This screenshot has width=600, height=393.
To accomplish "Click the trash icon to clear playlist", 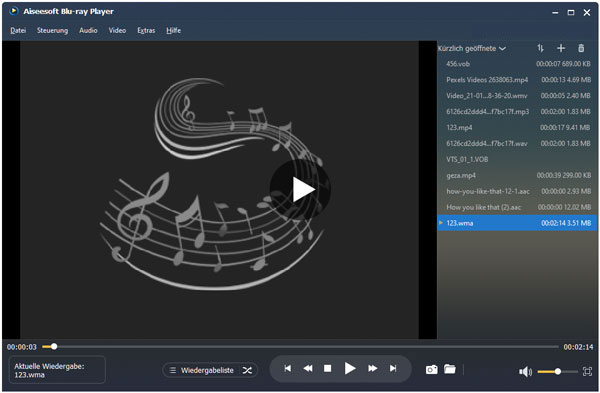I will point(581,48).
